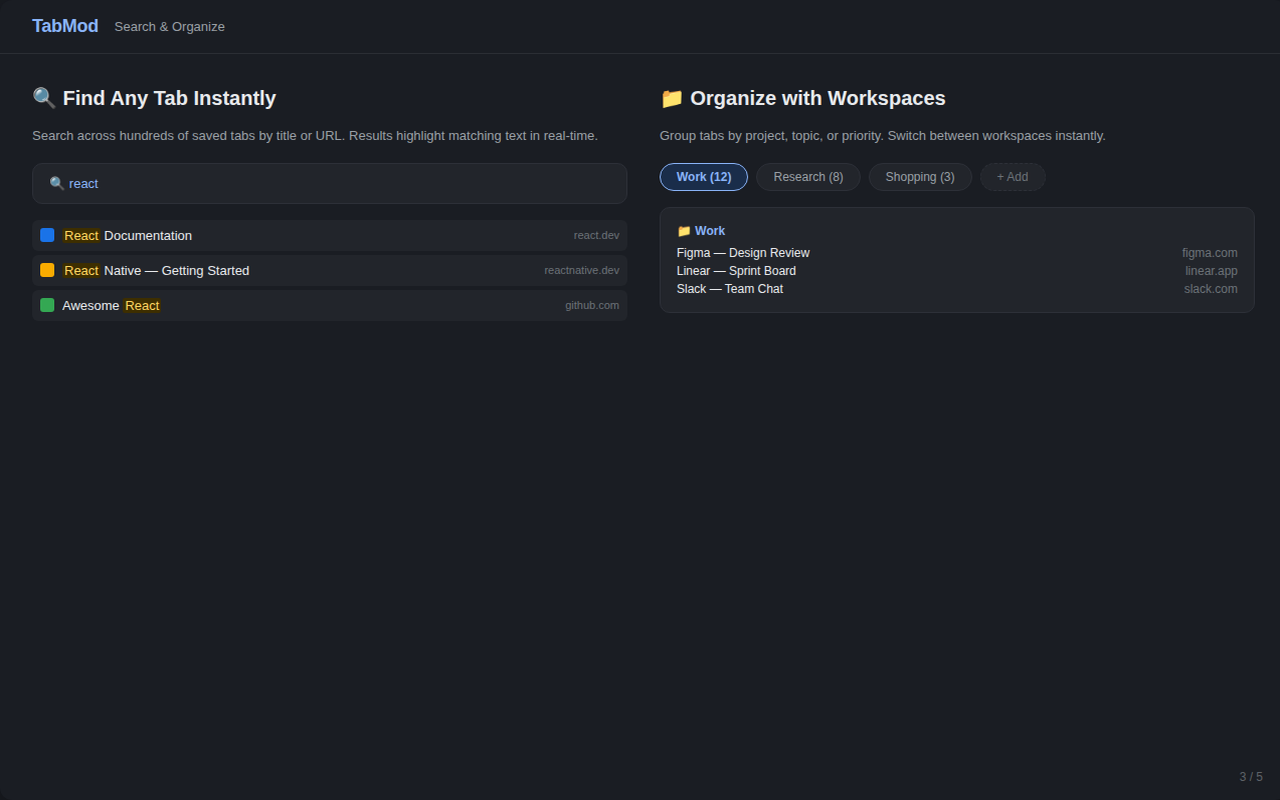Click the github.com URL
1280x800 pixels.
point(592,305)
